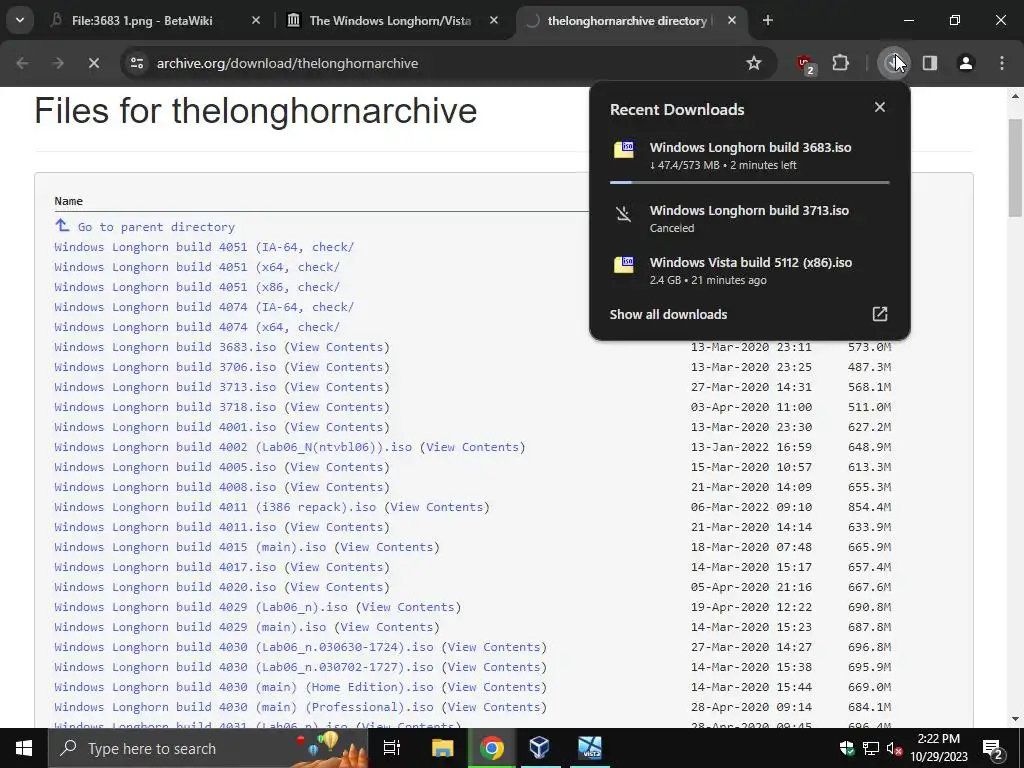Open Longhorn build 4051 (IA-64, check/ folder
The width and height of the screenshot is (1024, 768).
click(204, 247)
